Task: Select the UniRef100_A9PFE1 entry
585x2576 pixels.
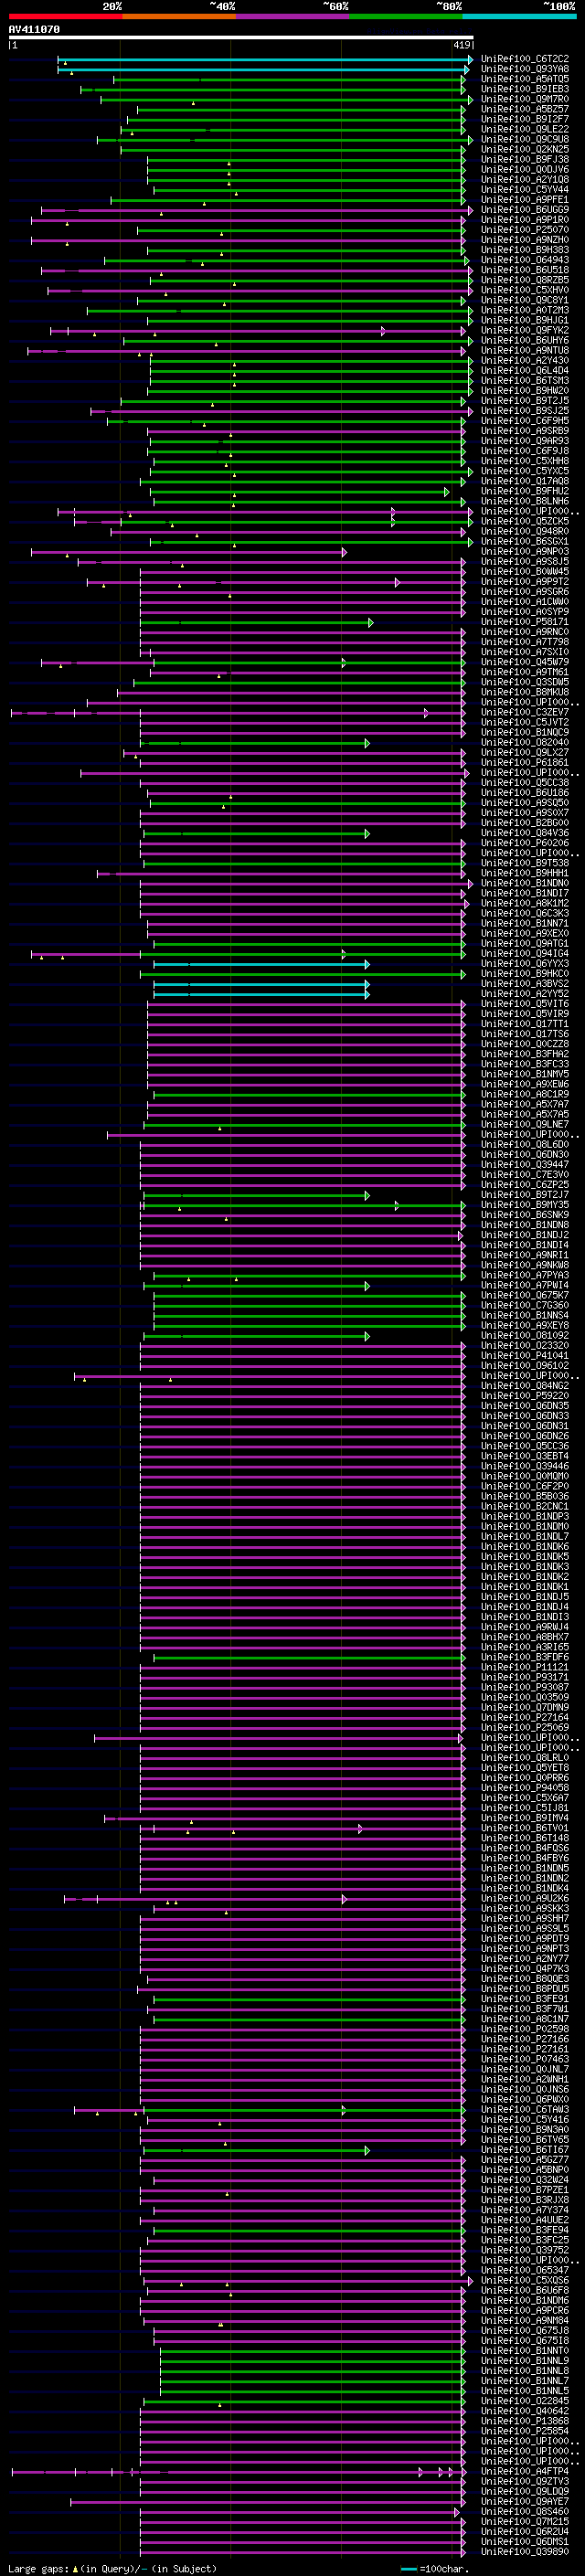Action: click(x=525, y=200)
